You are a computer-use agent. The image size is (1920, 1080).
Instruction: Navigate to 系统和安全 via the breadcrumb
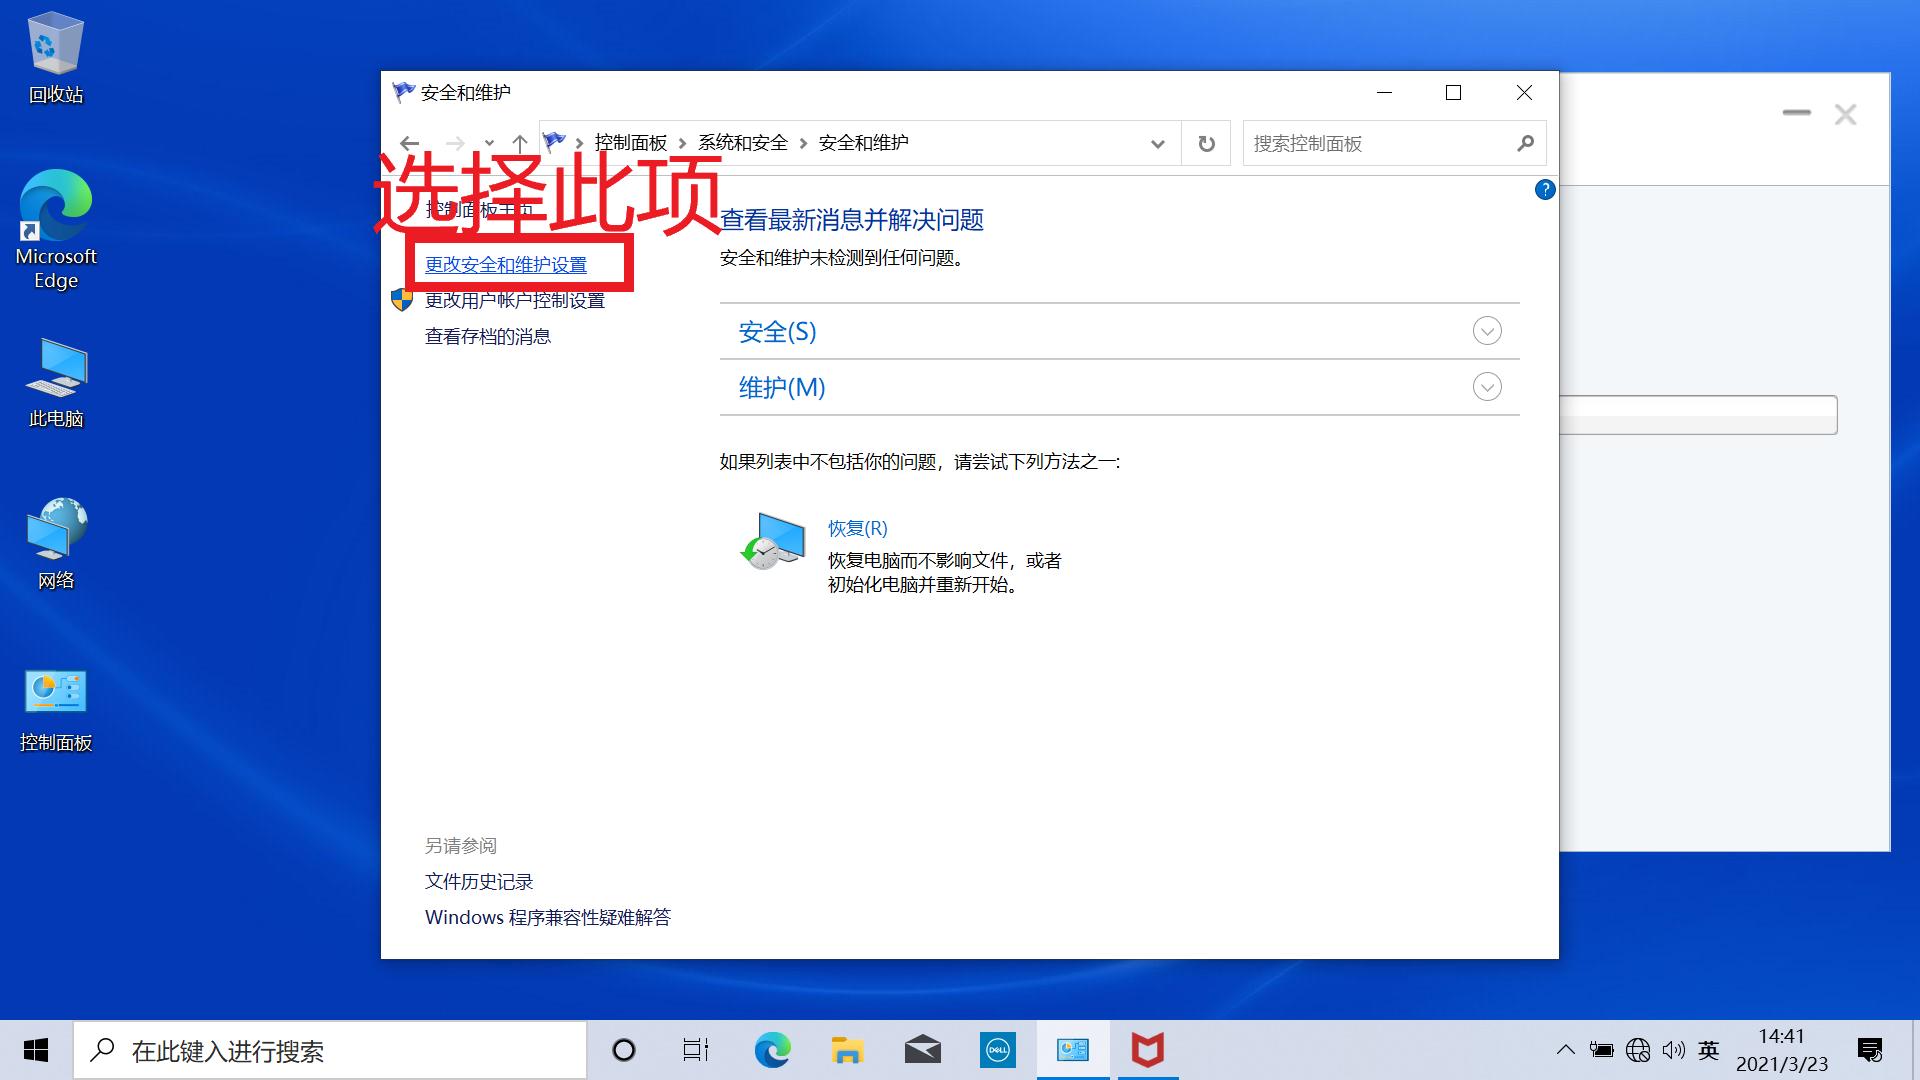pyautogui.click(x=740, y=142)
